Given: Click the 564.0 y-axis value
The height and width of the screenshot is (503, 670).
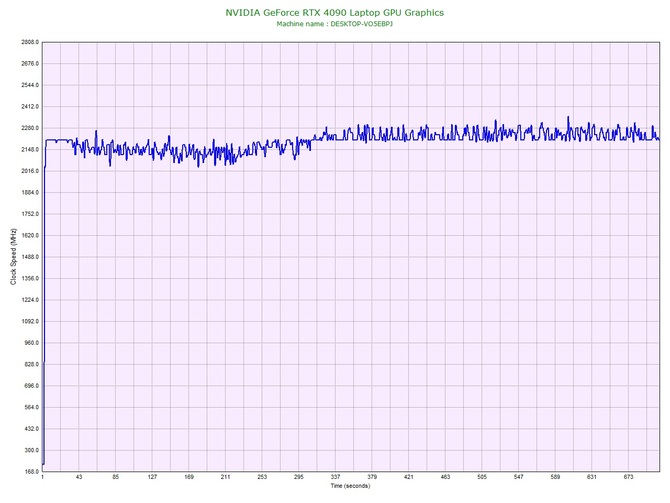Looking at the screenshot, I should 31,407.
